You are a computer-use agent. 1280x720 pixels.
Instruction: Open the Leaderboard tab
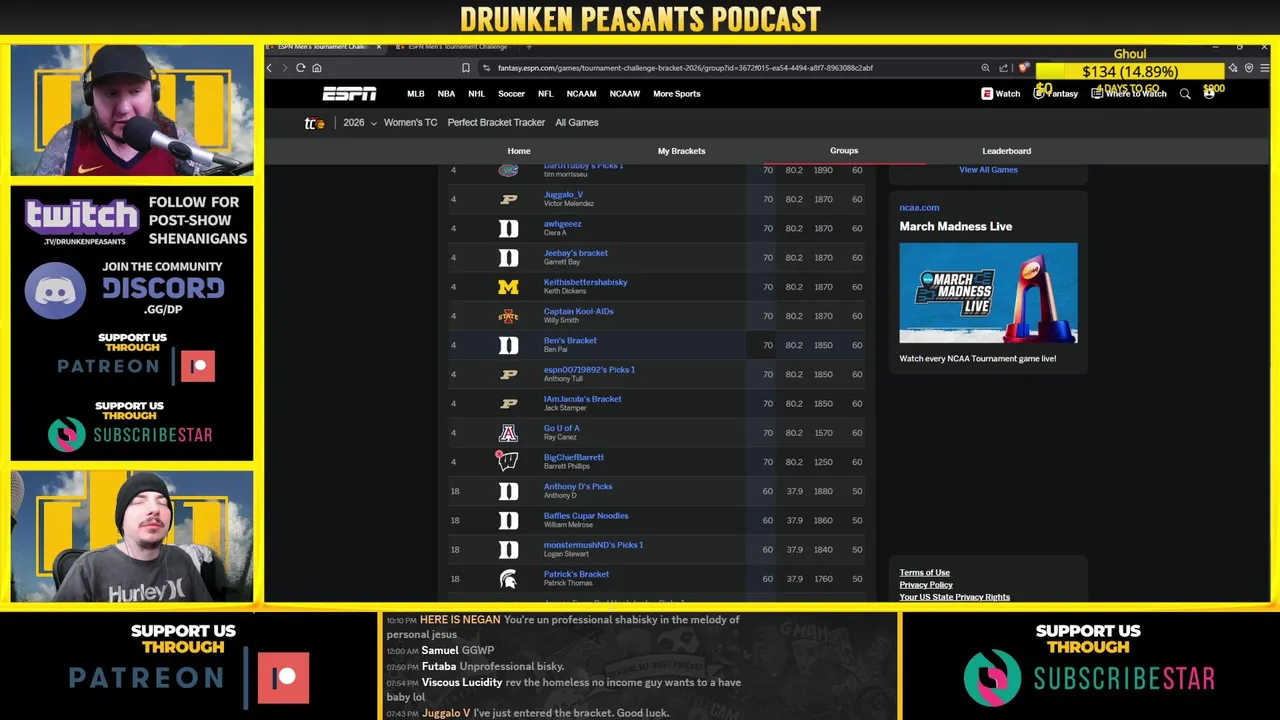point(1006,151)
